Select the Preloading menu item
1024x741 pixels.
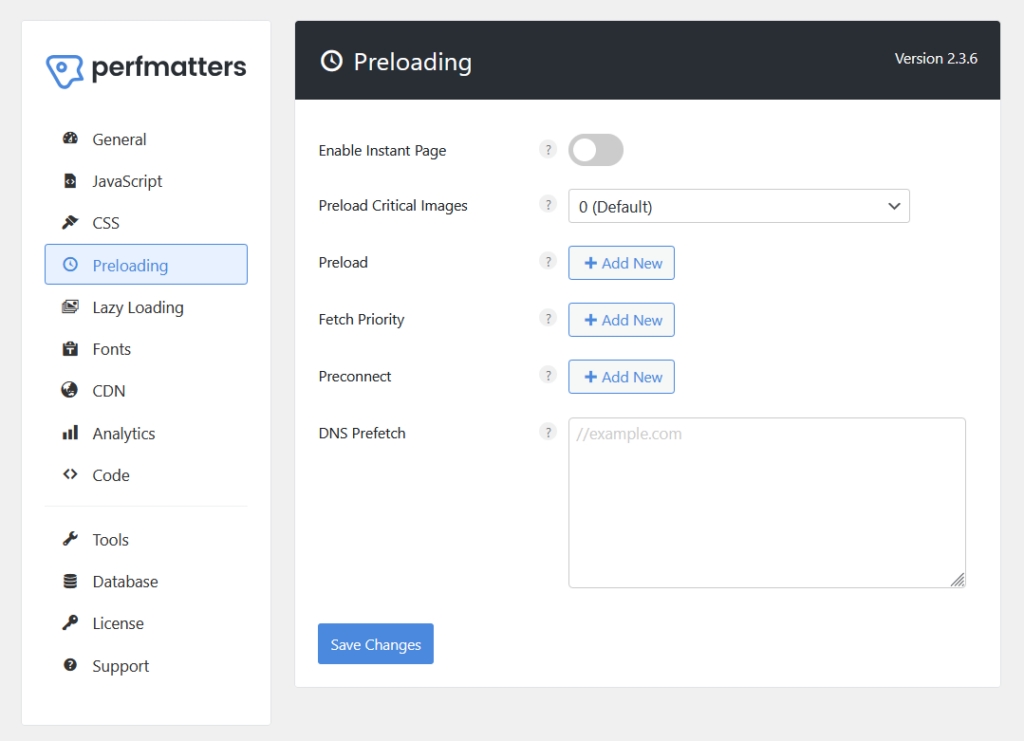146,264
